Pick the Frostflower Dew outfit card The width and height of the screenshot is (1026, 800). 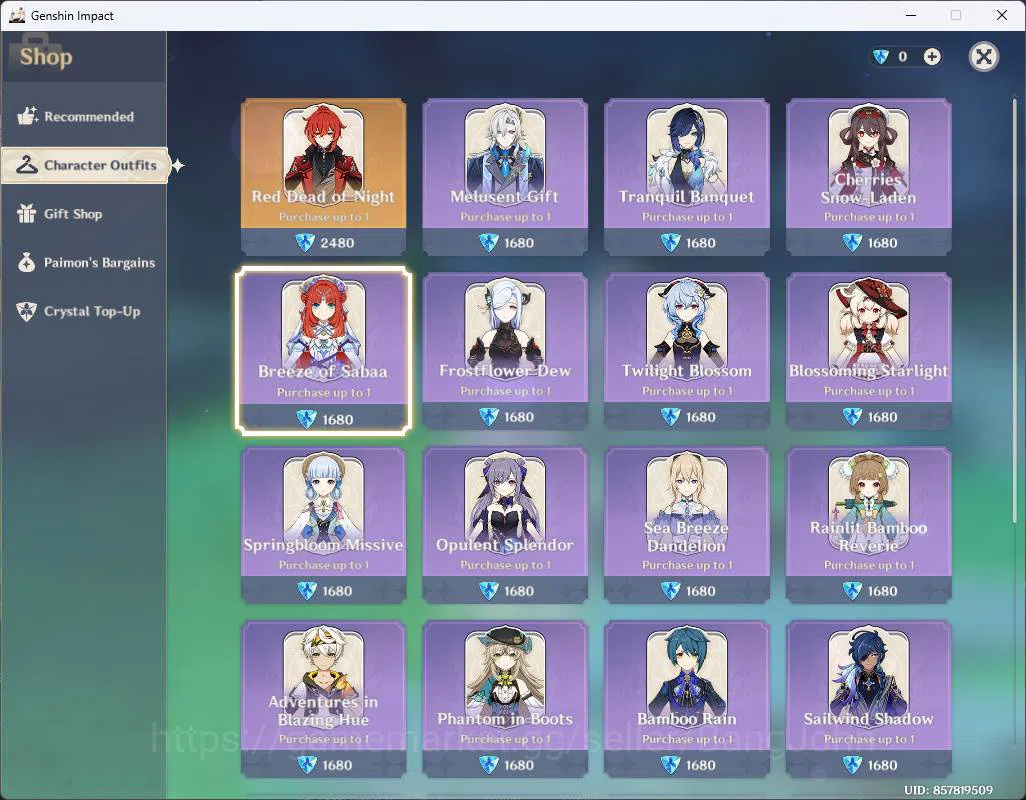505,351
